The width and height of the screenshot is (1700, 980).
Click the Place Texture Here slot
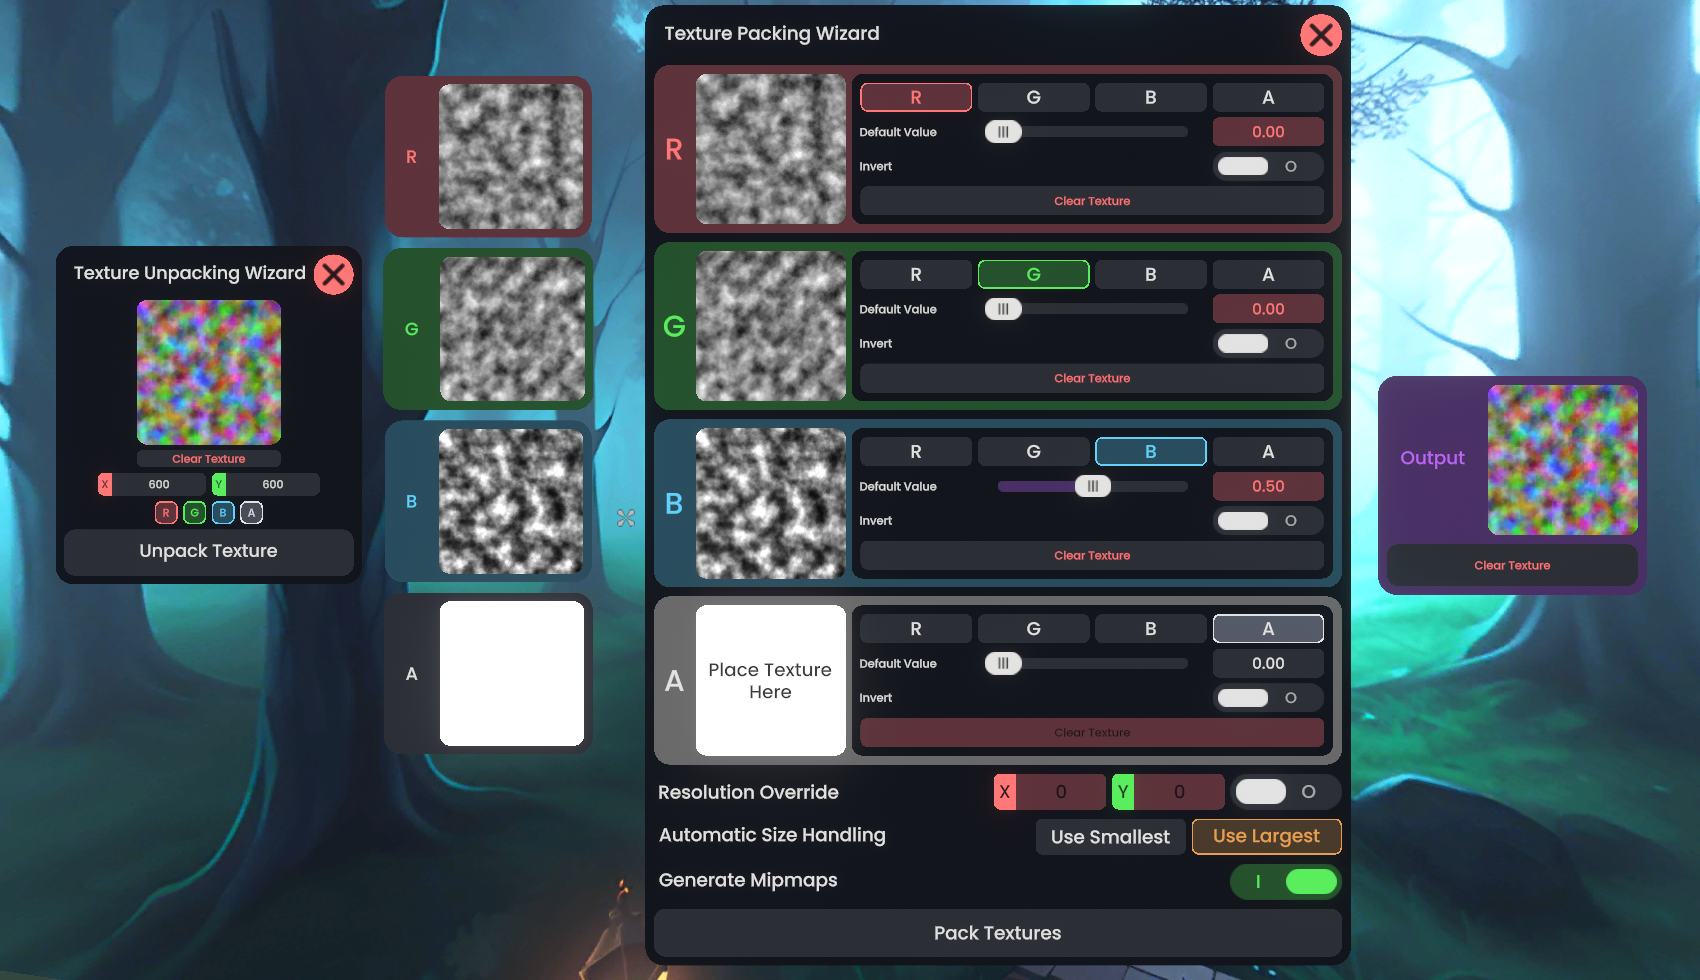[x=770, y=681]
